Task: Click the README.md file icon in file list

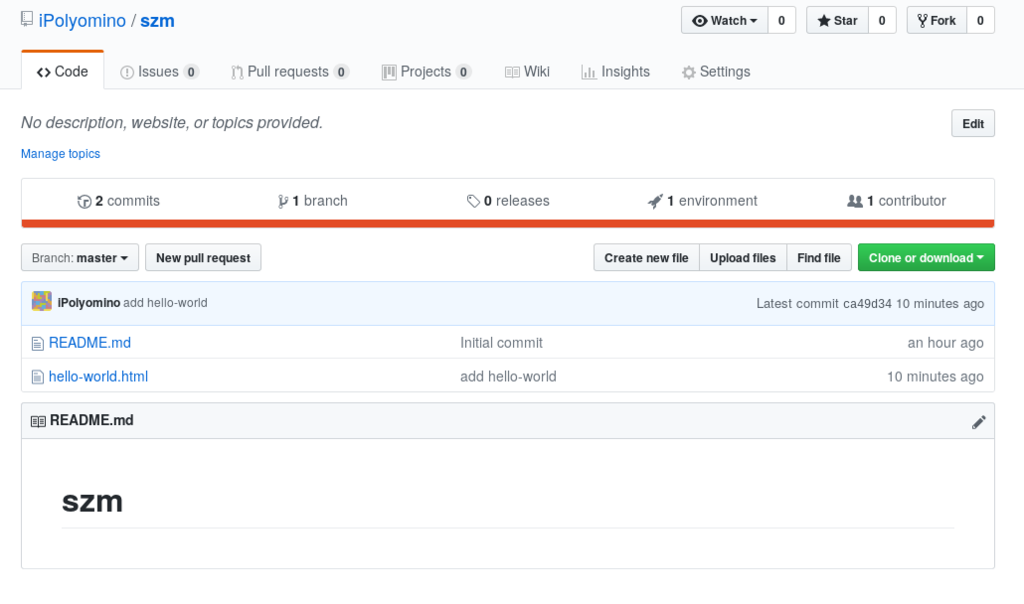Action: pyautogui.click(x=38, y=343)
